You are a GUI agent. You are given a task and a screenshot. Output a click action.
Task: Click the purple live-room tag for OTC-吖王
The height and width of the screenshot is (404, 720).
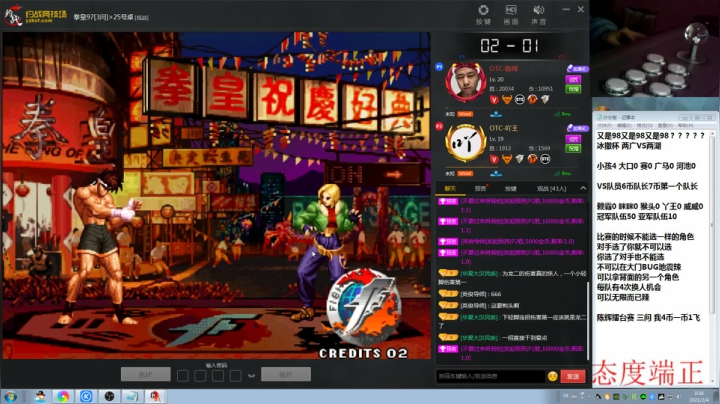(577, 128)
